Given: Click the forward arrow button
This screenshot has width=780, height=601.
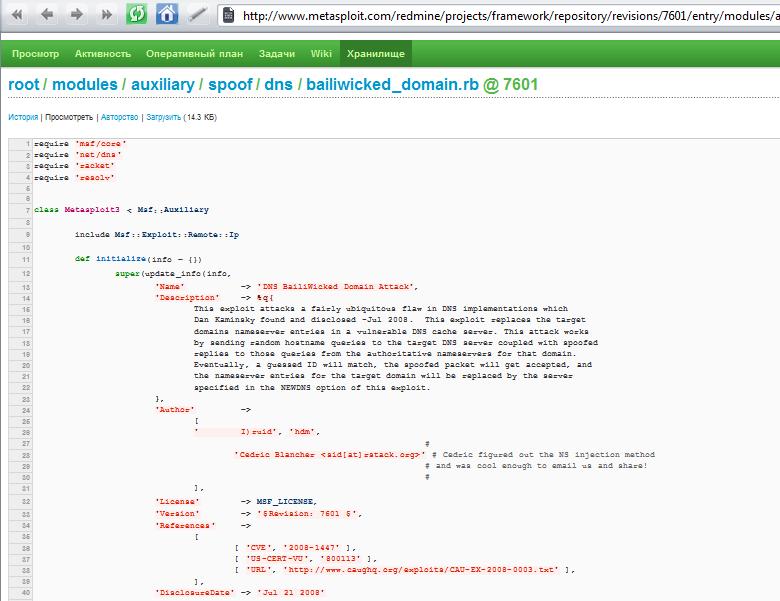Looking at the screenshot, I should 77,14.
